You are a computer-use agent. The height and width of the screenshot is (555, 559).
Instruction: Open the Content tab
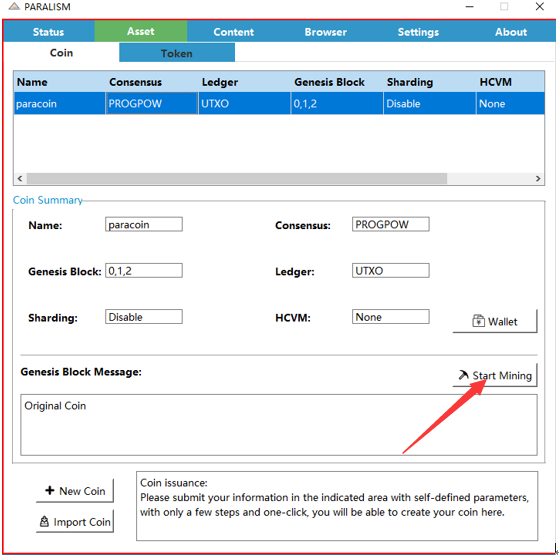tap(234, 32)
